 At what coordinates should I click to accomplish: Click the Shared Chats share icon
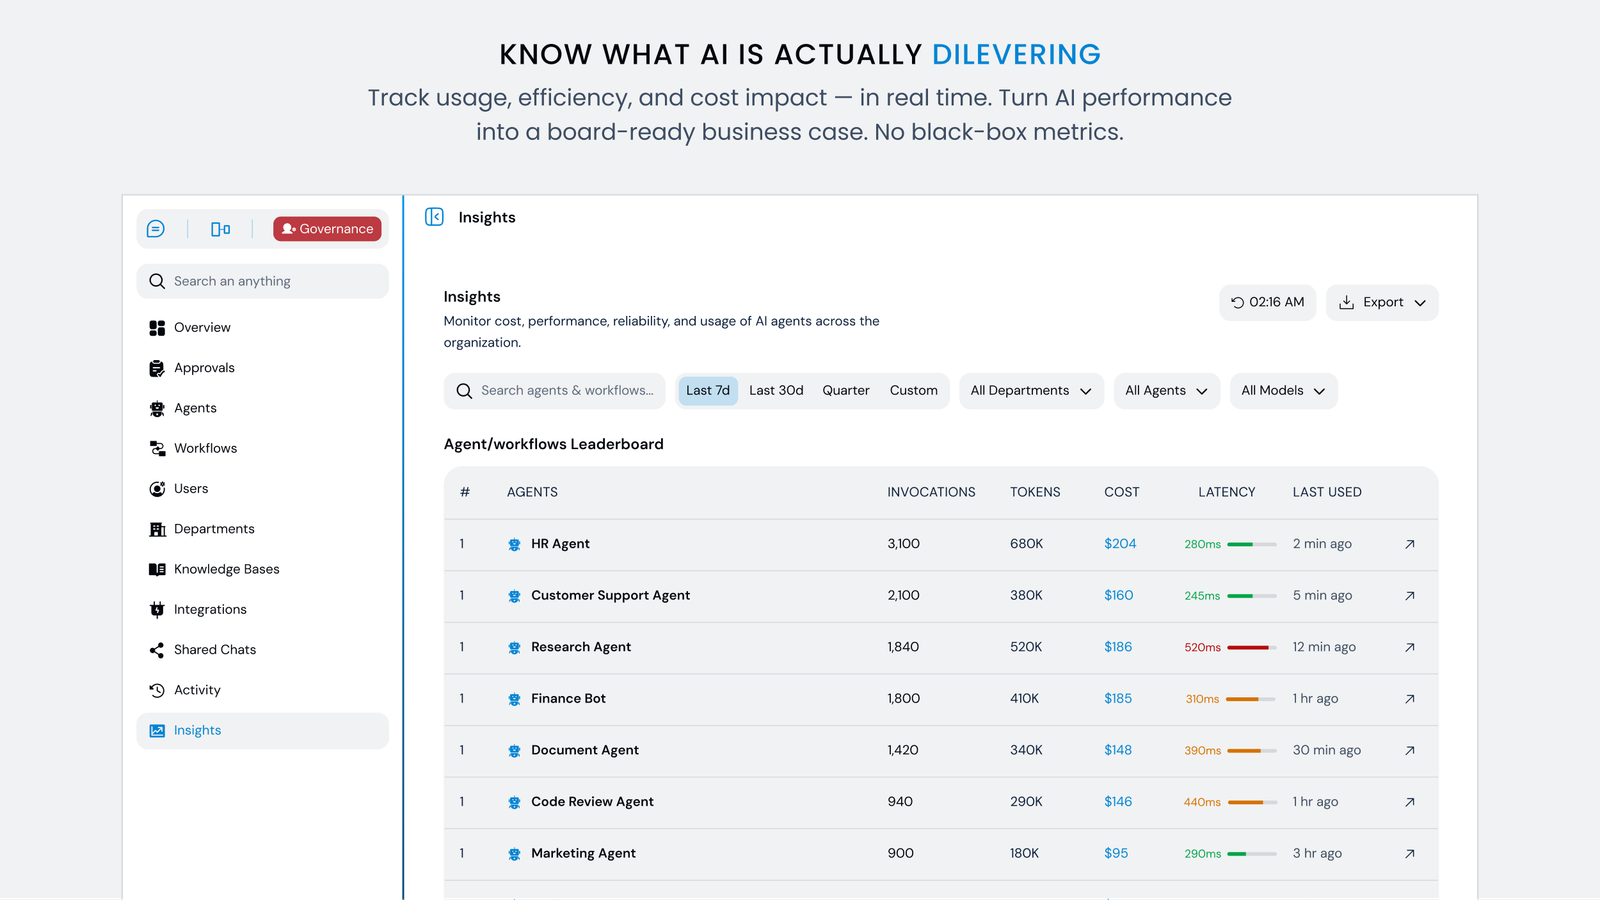[x=157, y=650]
